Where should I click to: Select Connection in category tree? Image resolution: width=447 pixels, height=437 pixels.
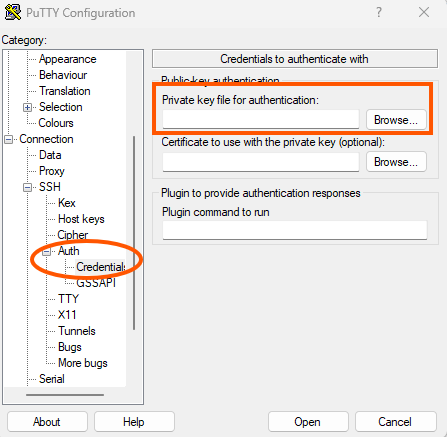click(46, 139)
